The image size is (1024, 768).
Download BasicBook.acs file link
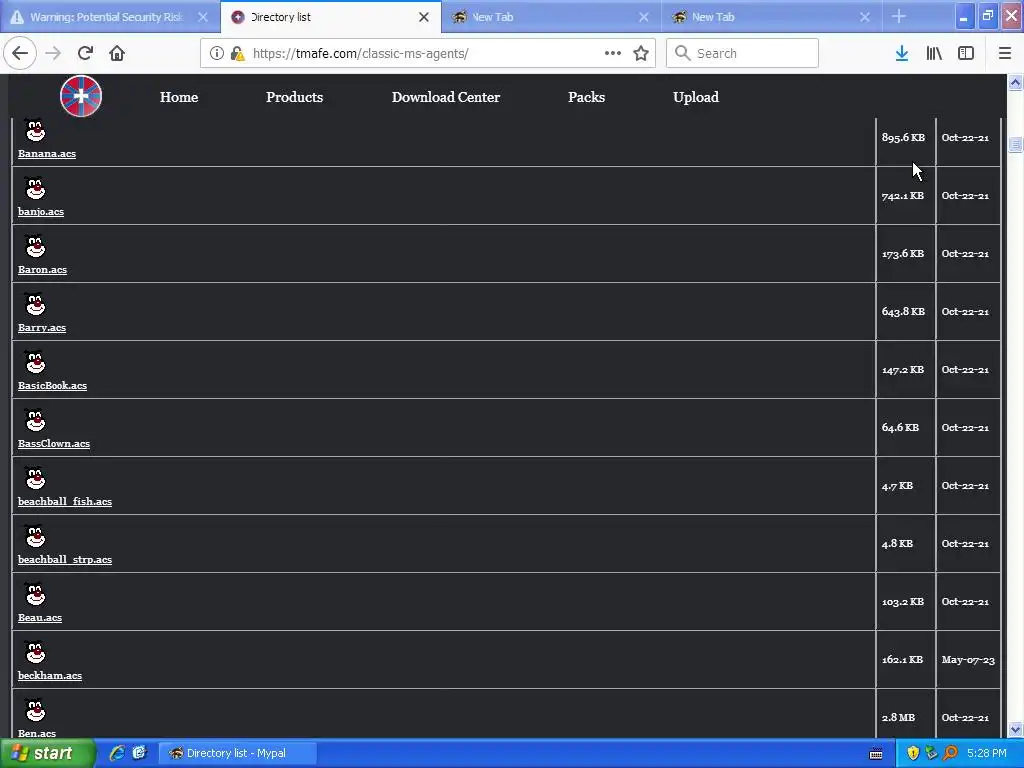(x=52, y=385)
